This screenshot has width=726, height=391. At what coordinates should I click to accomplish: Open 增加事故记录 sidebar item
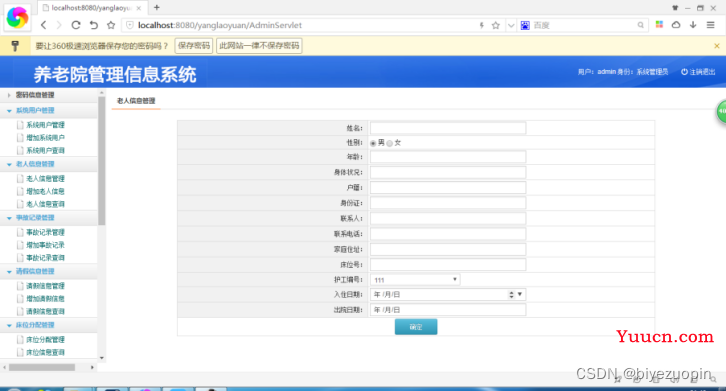point(45,245)
